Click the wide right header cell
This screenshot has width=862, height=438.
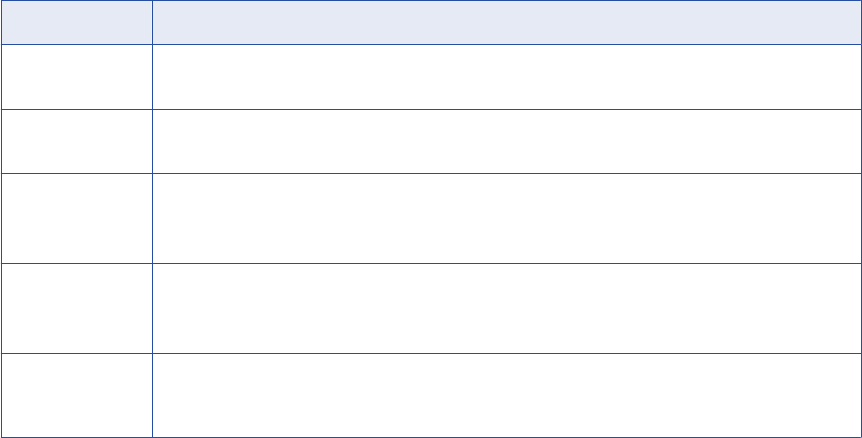pyautogui.click(x=506, y=21)
